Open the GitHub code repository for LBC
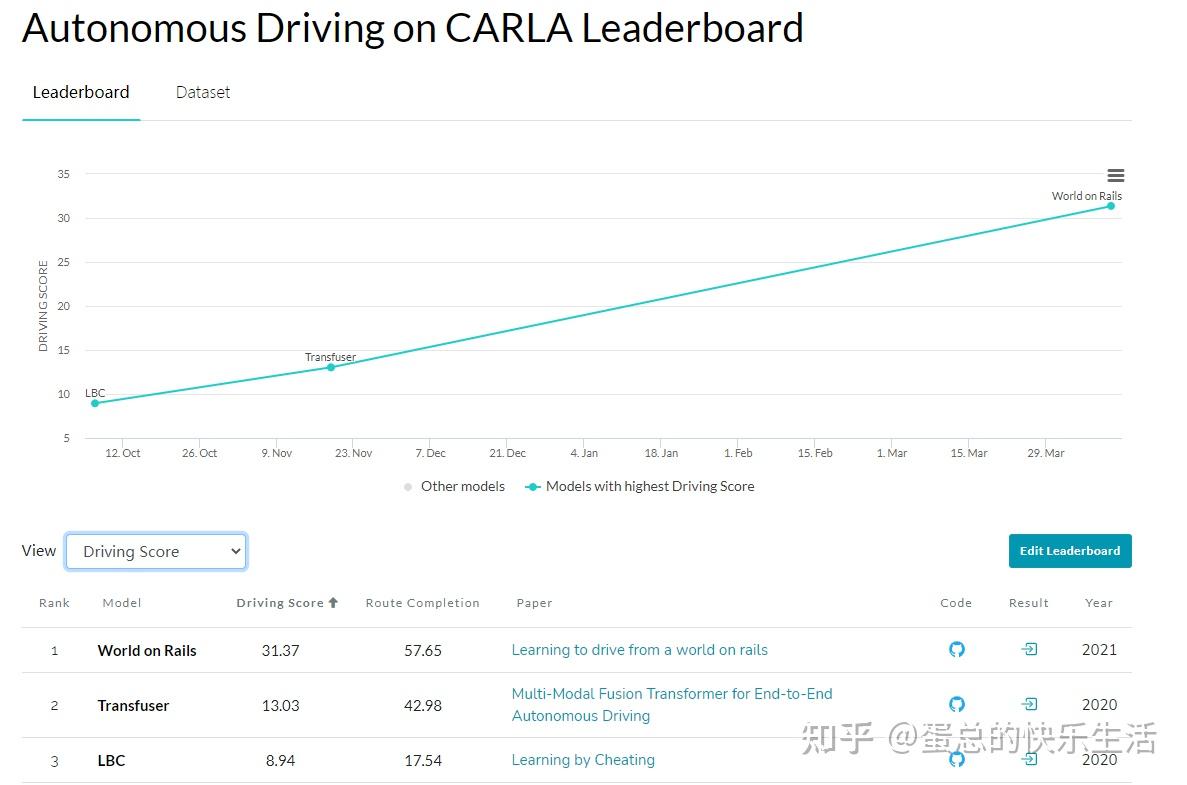The width and height of the screenshot is (1187, 785). (x=957, y=760)
